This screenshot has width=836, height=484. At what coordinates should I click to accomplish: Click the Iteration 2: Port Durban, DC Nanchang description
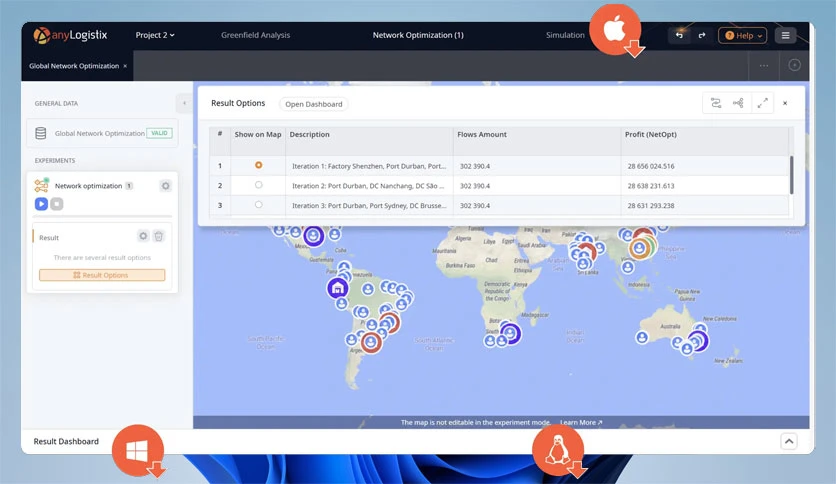click(x=368, y=186)
